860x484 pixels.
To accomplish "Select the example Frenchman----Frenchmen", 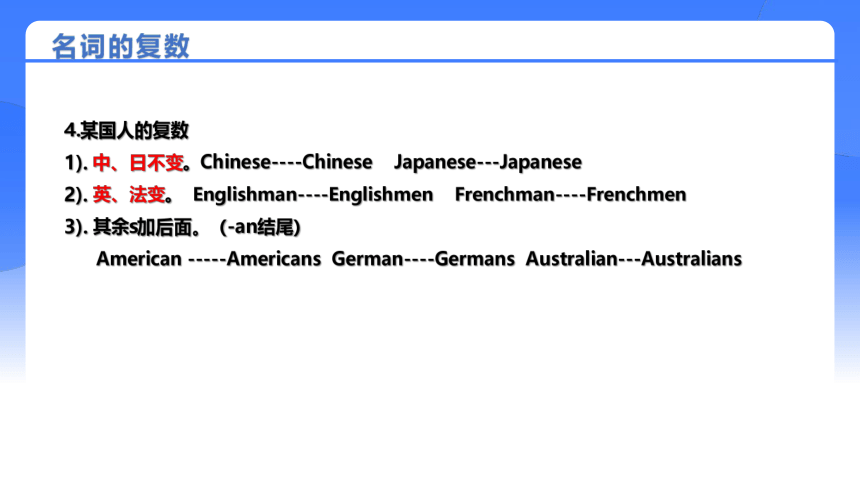I will [570, 194].
